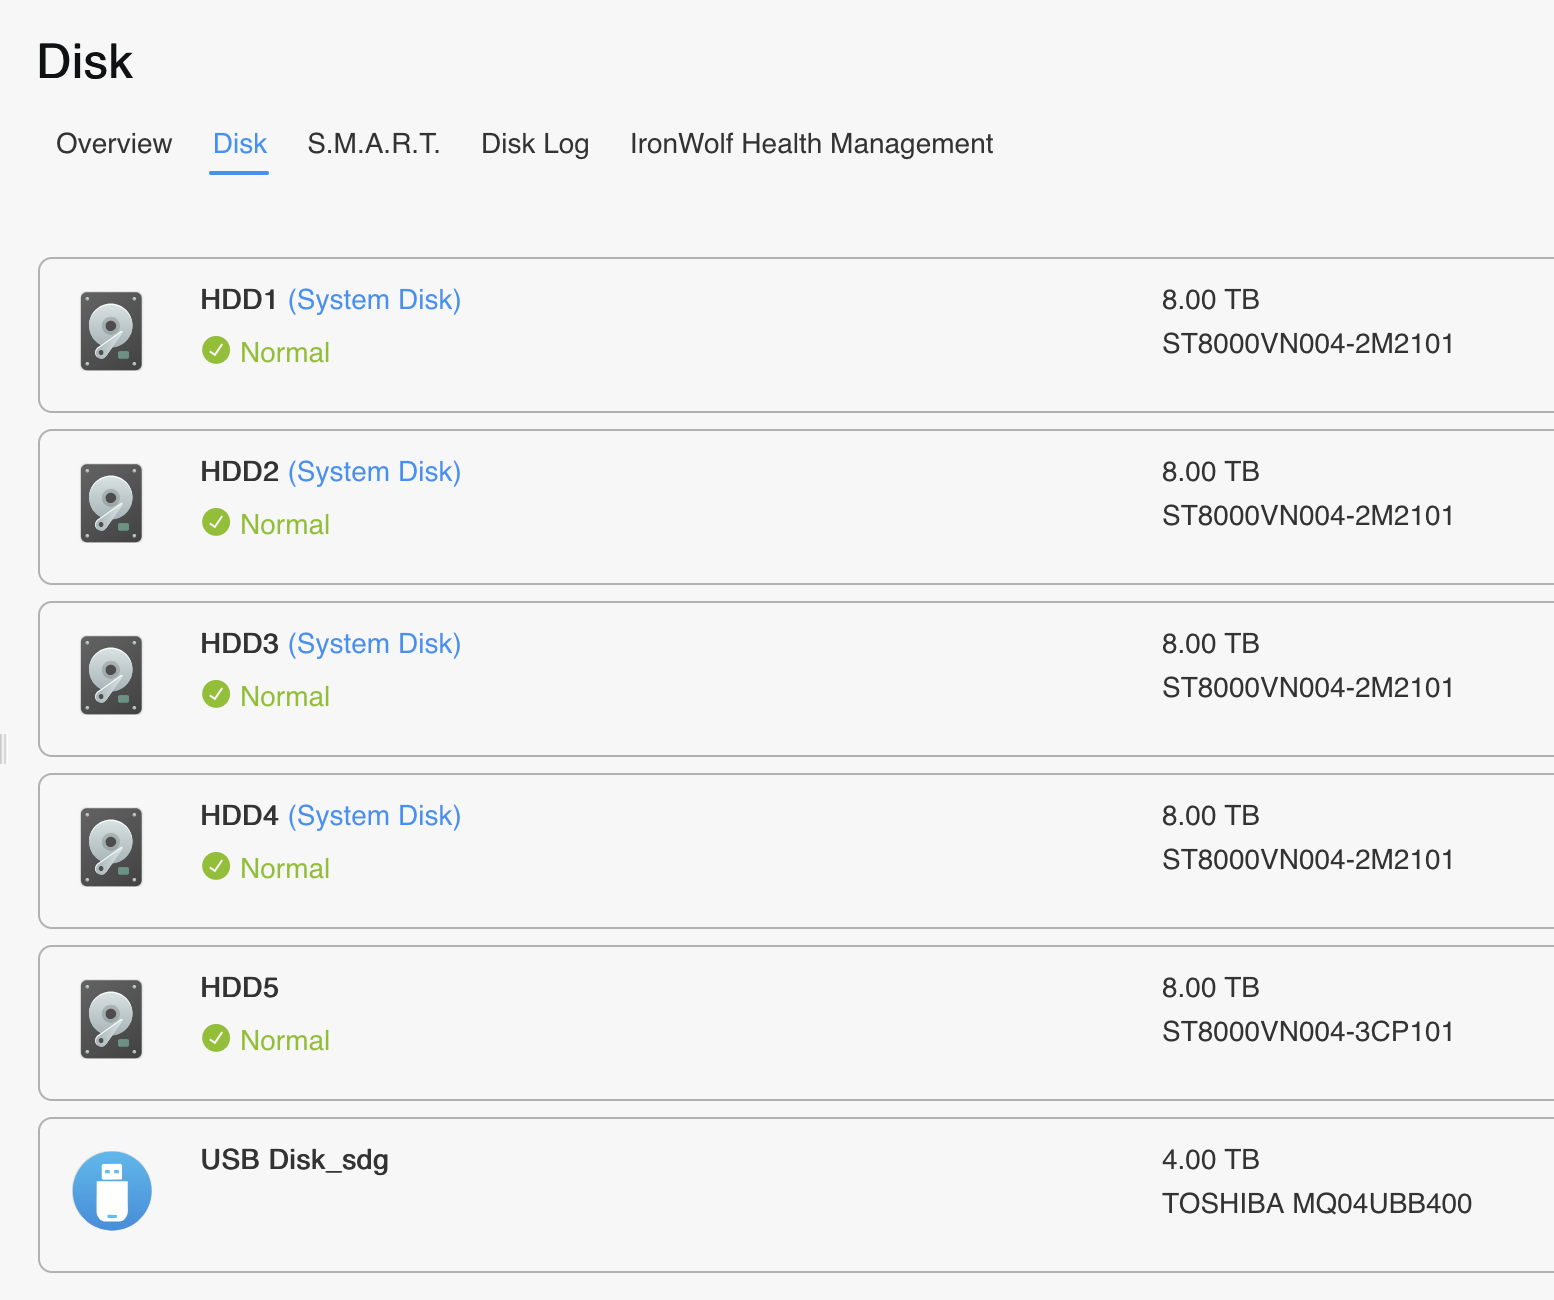
Task: Click the Normal status text of HDD4
Action: click(285, 868)
